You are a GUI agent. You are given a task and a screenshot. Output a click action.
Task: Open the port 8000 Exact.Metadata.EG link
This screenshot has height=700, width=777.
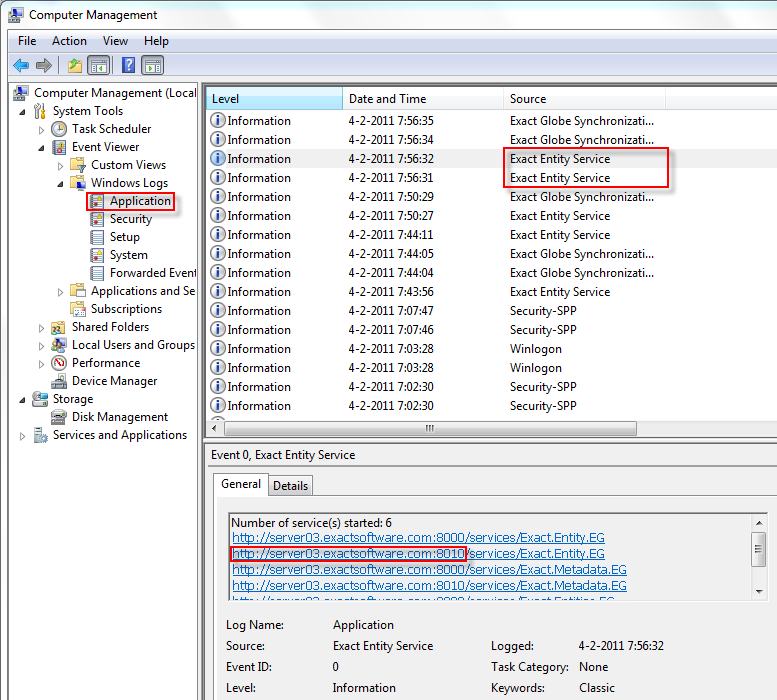coord(429,570)
